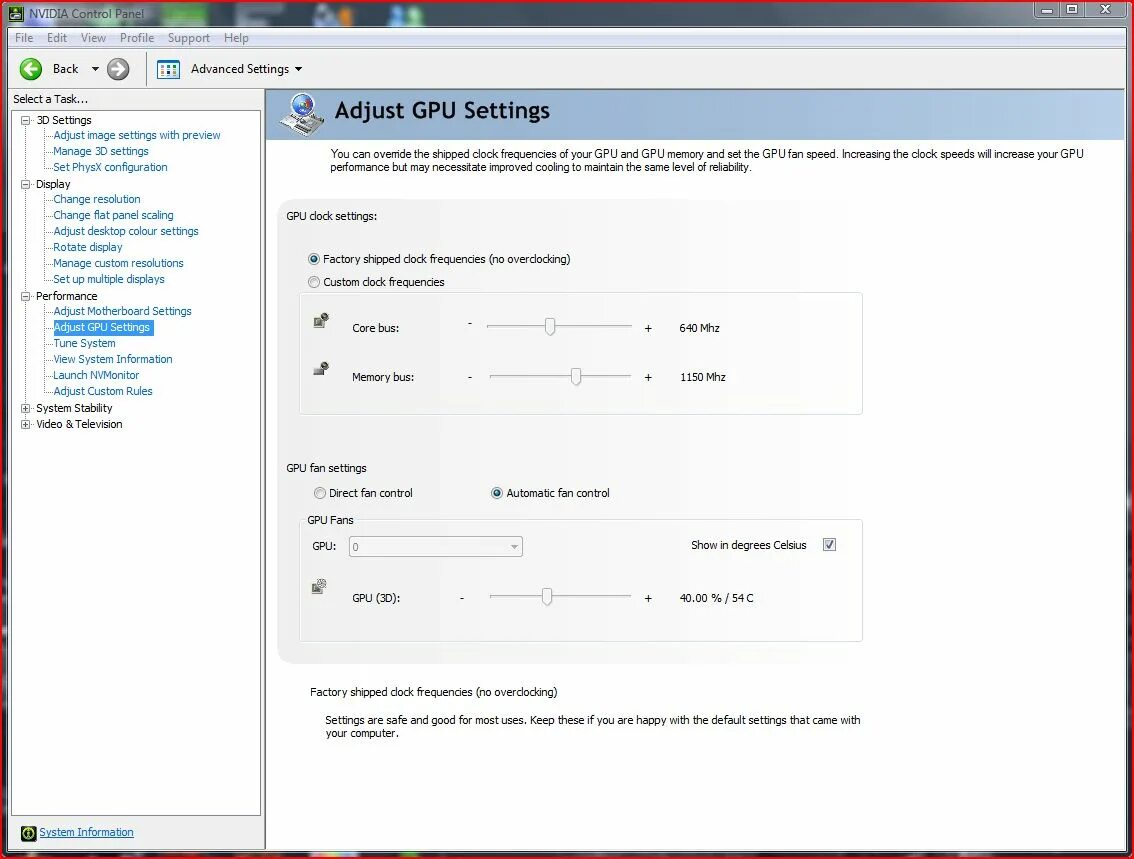
Task: Open Manage 3D settings page
Action: coord(101,151)
